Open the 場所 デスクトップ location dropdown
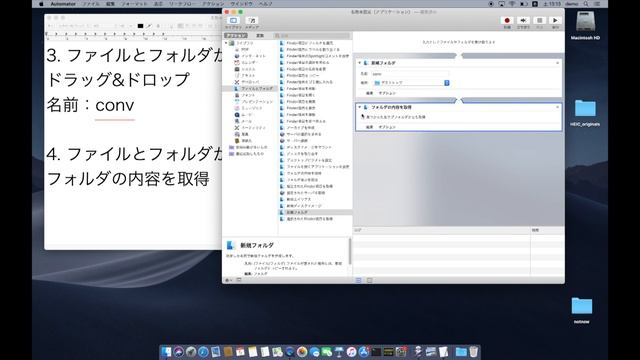The image size is (640, 360). [411, 83]
